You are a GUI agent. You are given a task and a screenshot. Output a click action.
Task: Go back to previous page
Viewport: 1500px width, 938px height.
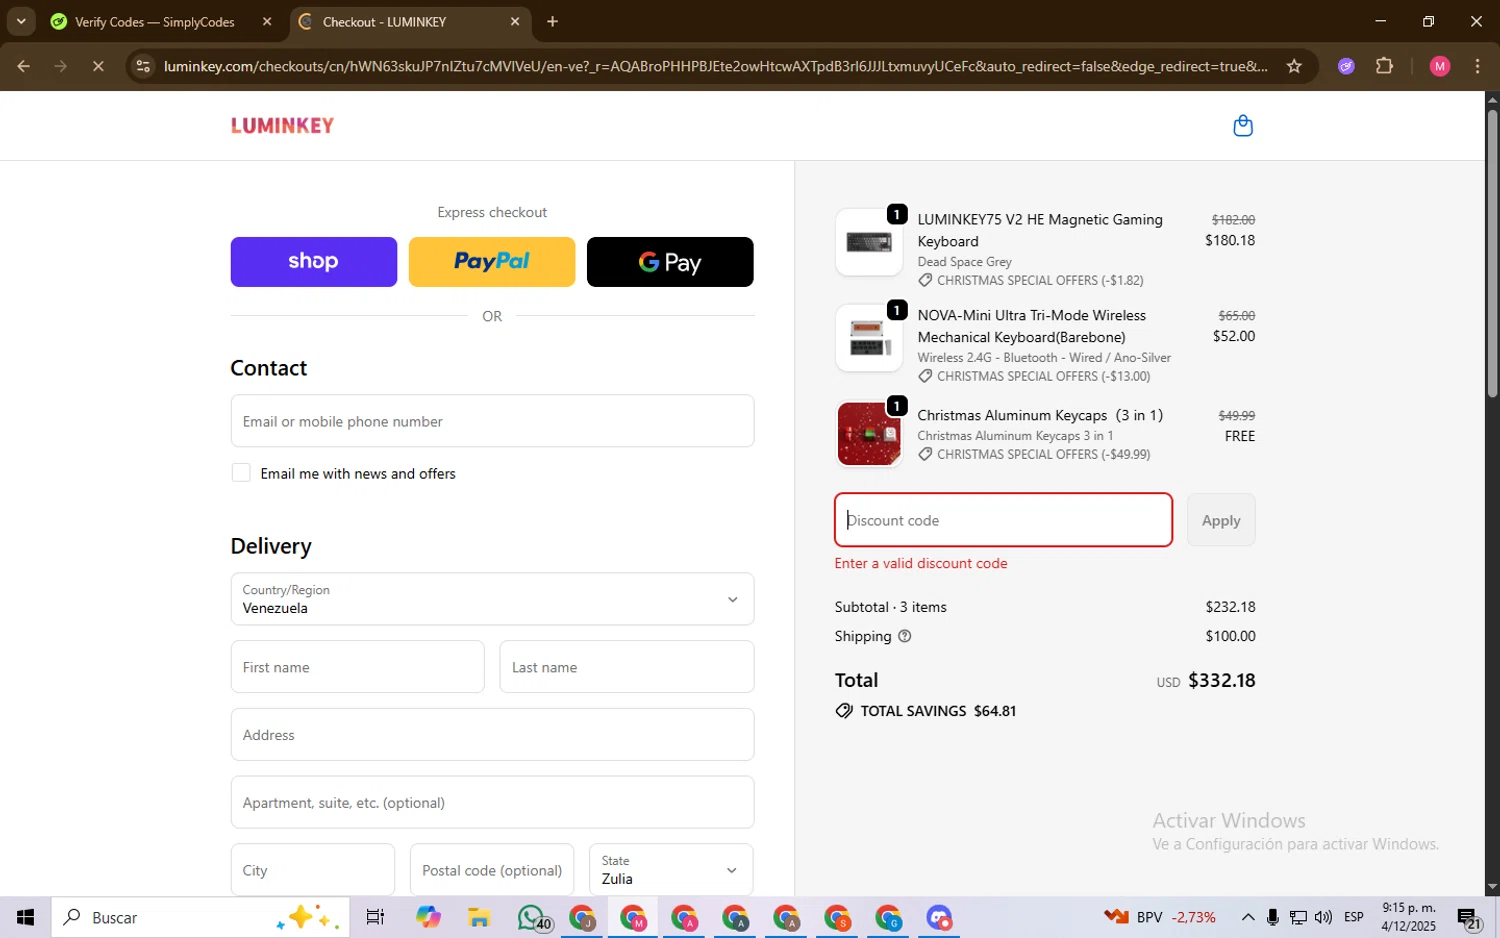[23, 66]
